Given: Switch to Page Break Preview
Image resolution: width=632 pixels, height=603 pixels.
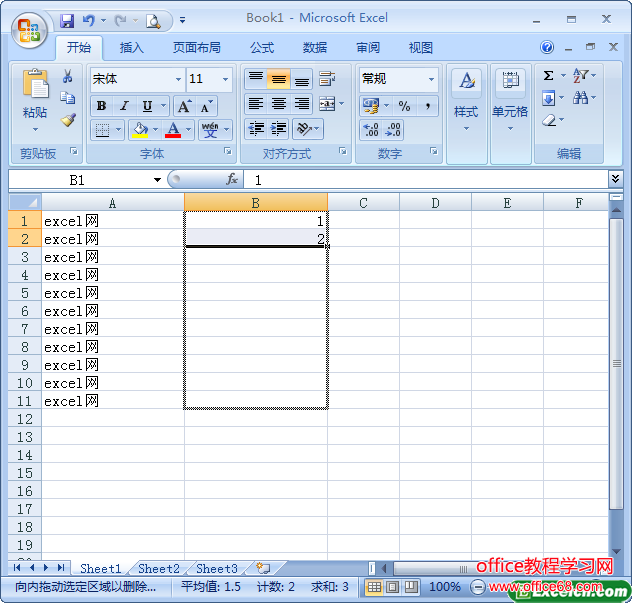Looking at the screenshot, I should [411, 587].
